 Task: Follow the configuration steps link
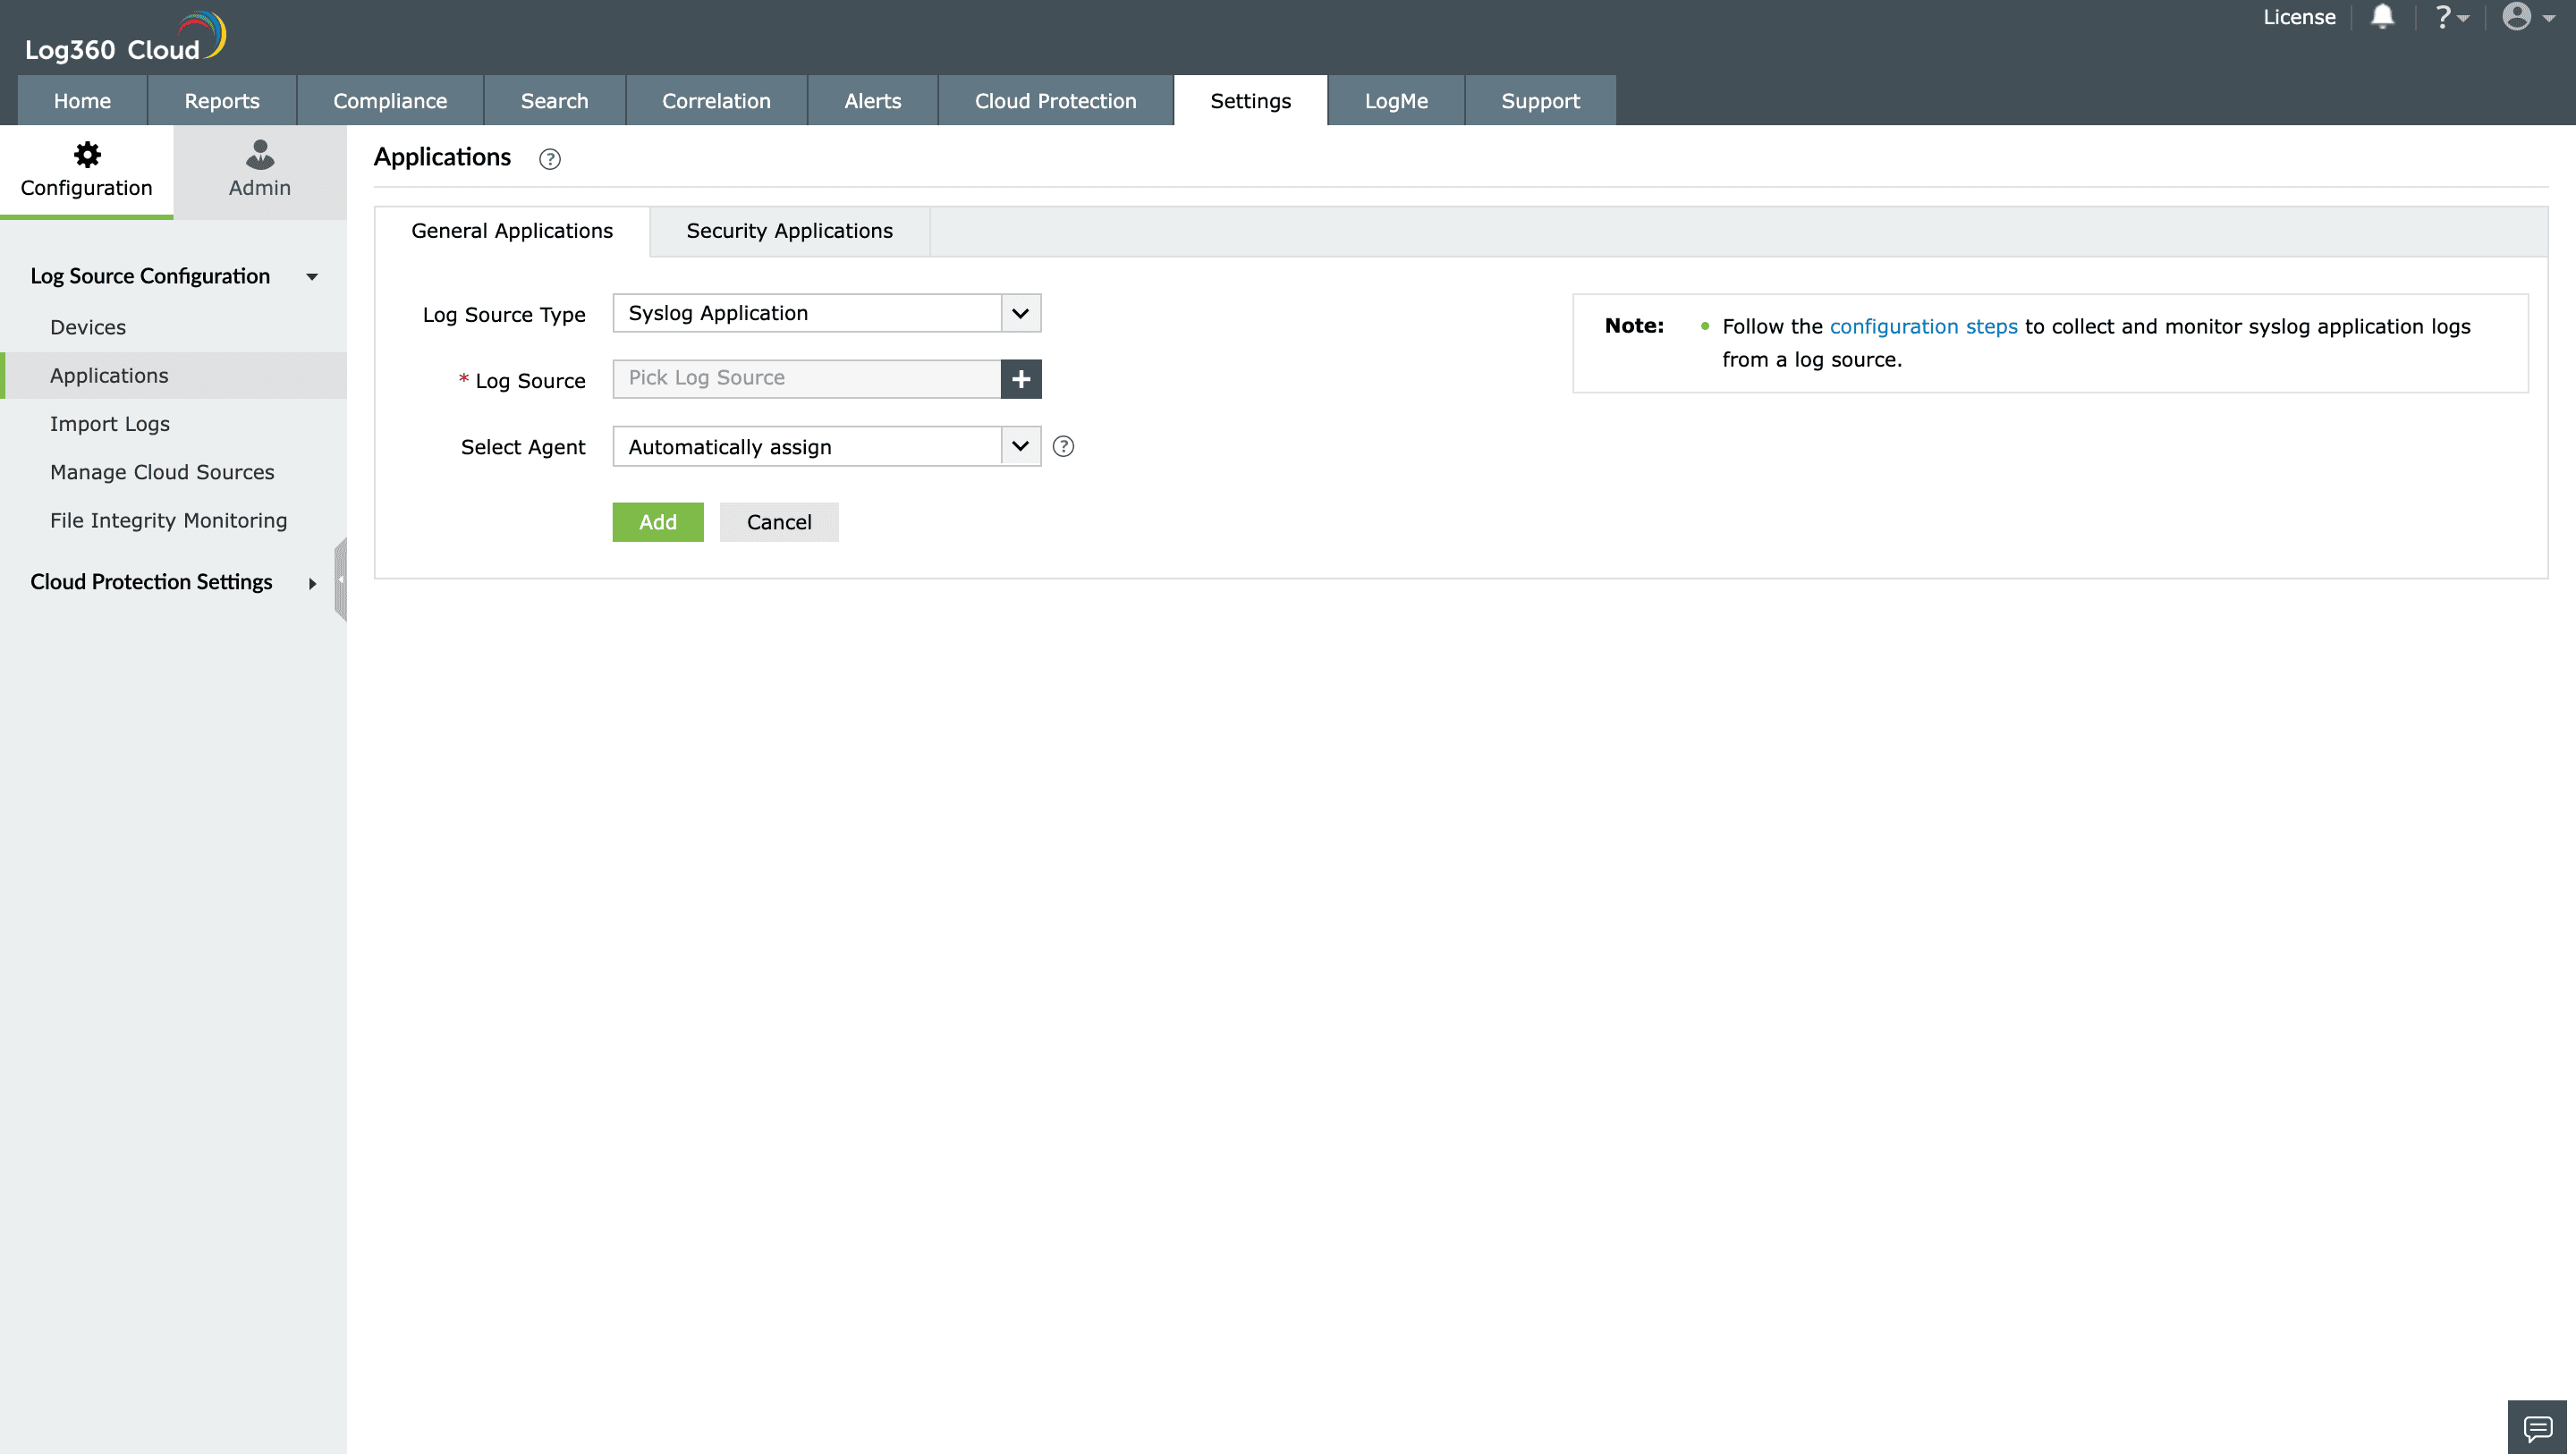point(1923,326)
